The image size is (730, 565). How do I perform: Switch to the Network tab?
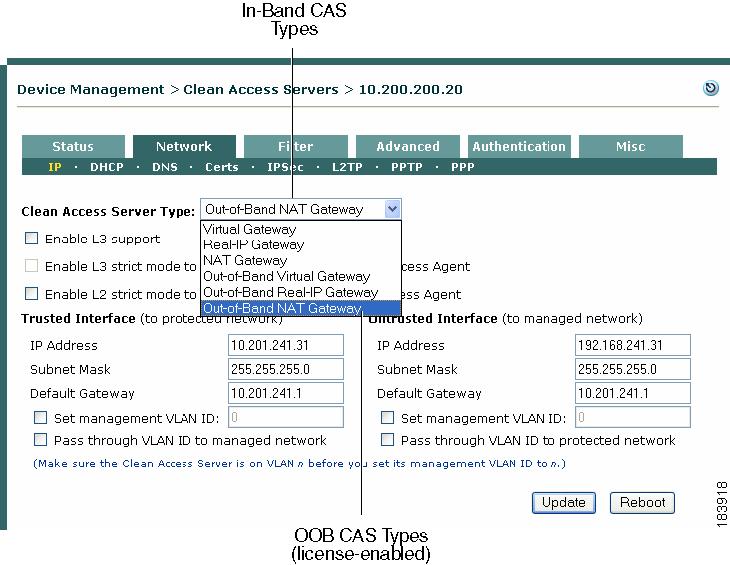pos(184,146)
